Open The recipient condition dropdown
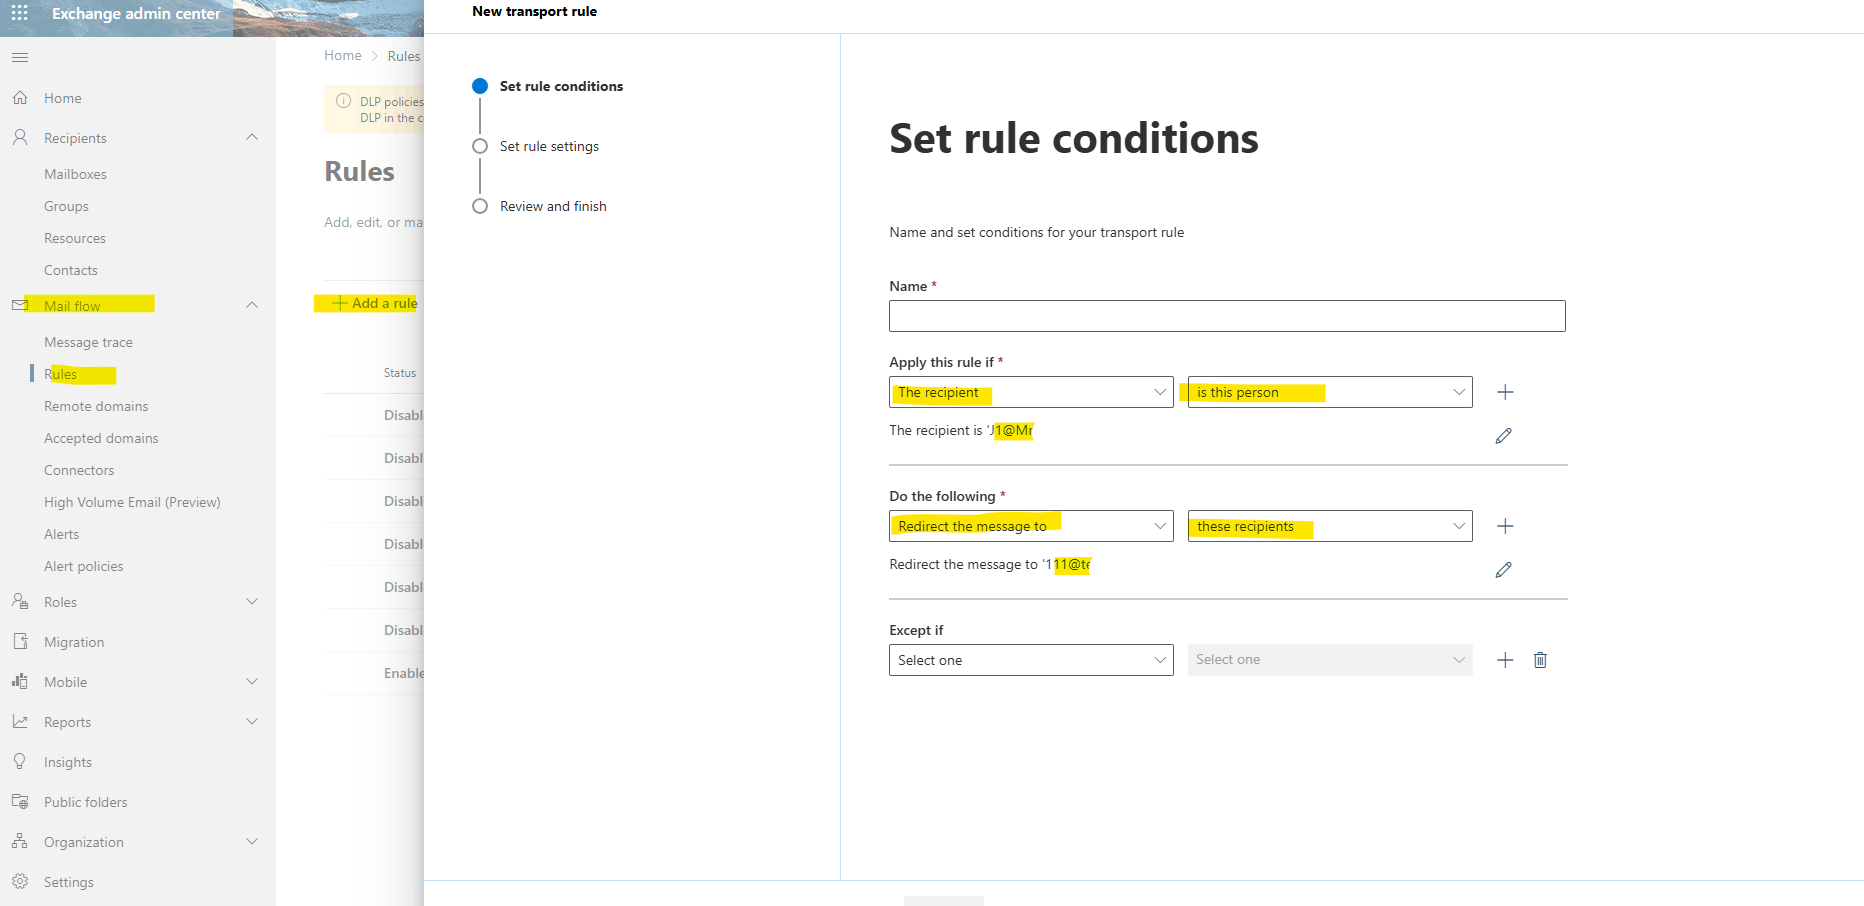 [x=1031, y=392]
